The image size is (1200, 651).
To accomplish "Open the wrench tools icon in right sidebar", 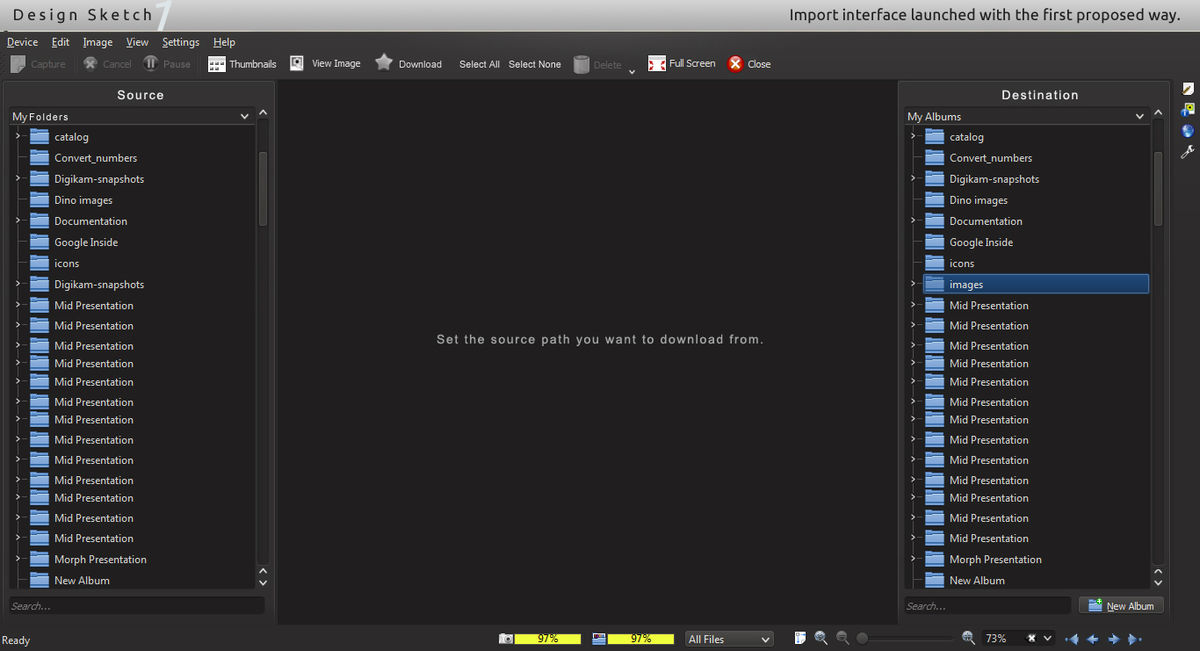I will pyautogui.click(x=1188, y=152).
